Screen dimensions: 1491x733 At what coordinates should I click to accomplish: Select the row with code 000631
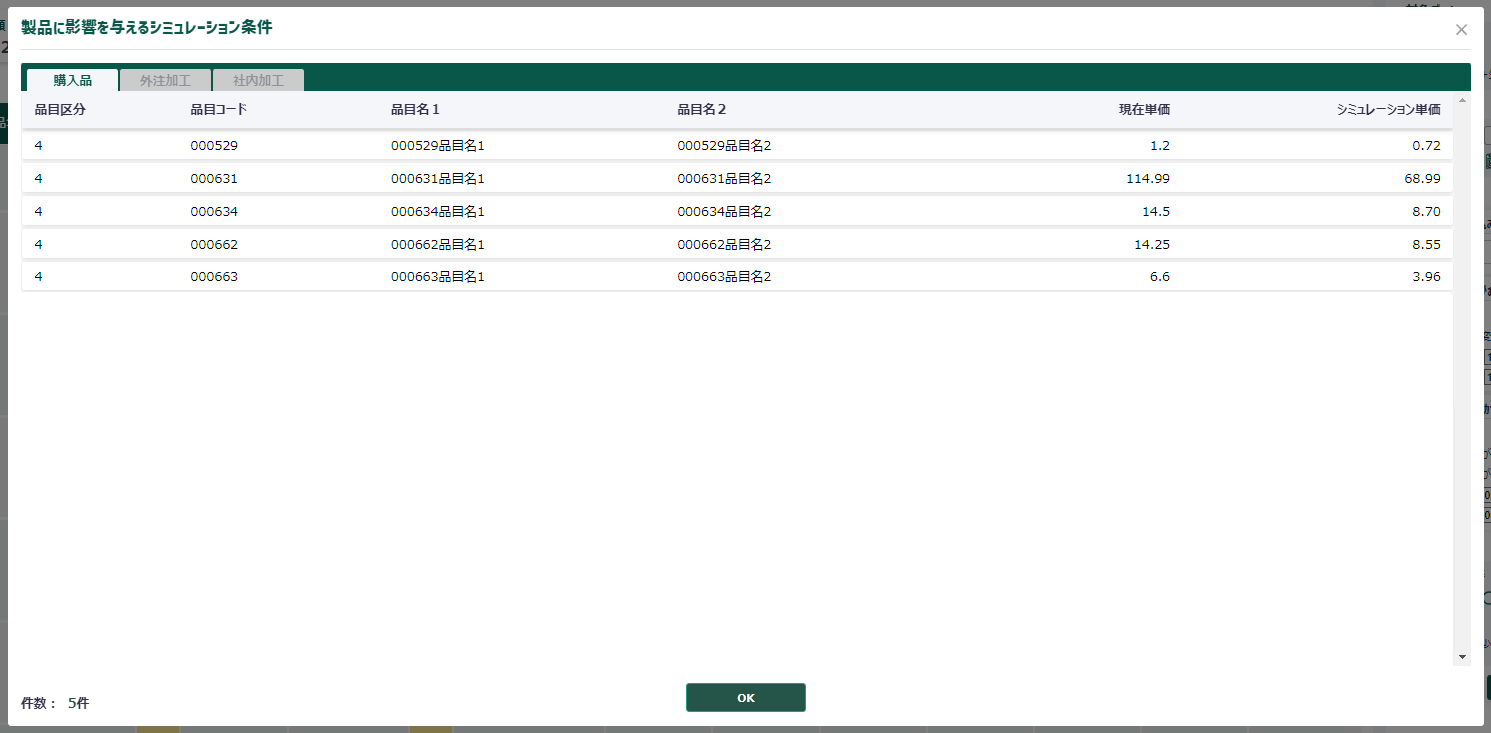pos(214,179)
